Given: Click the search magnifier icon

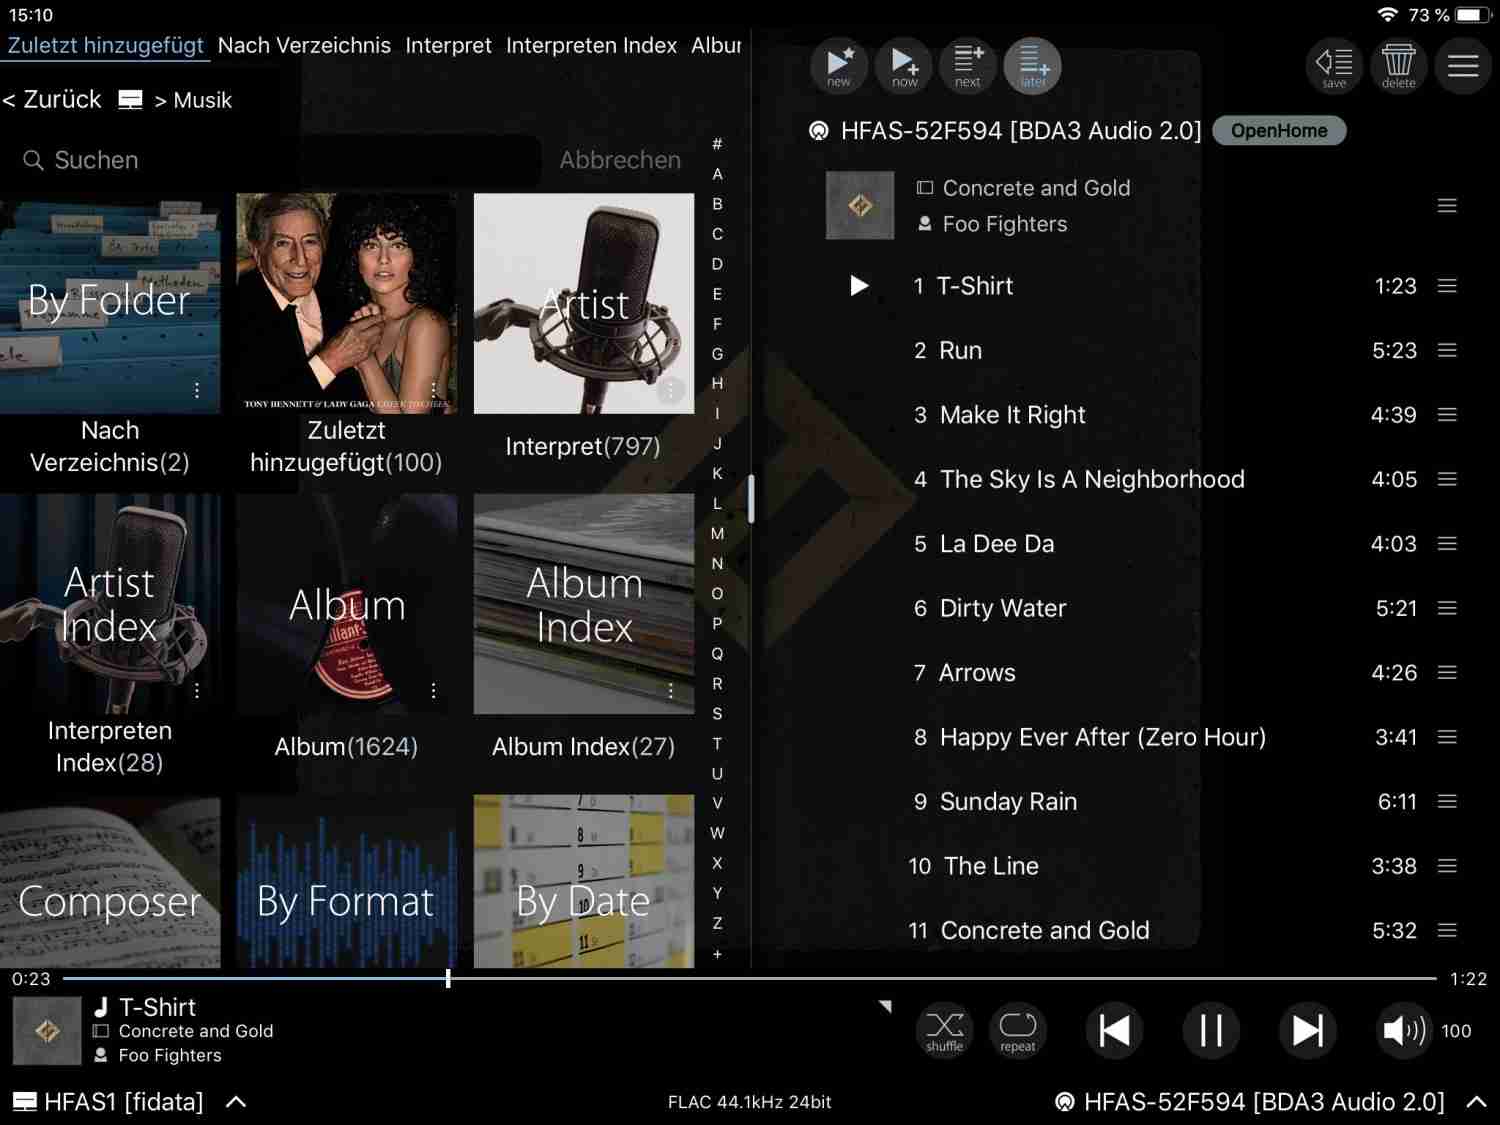Looking at the screenshot, I should (x=33, y=160).
